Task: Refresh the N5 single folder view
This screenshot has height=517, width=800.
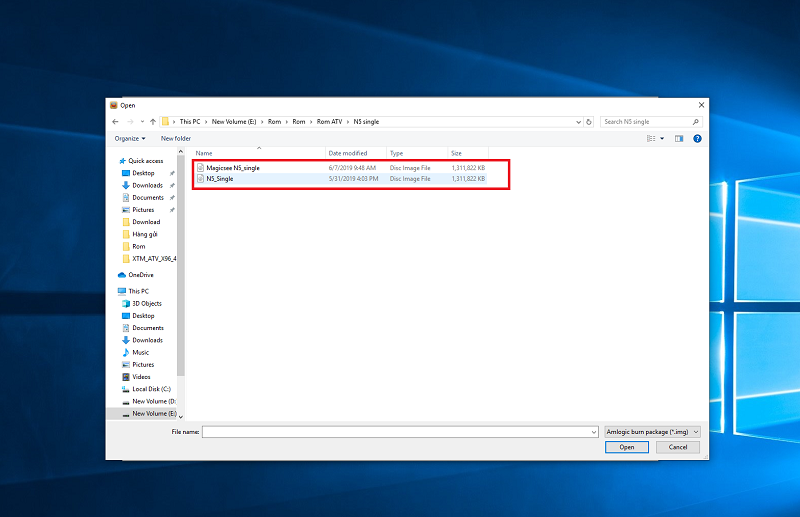Action: (589, 121)
